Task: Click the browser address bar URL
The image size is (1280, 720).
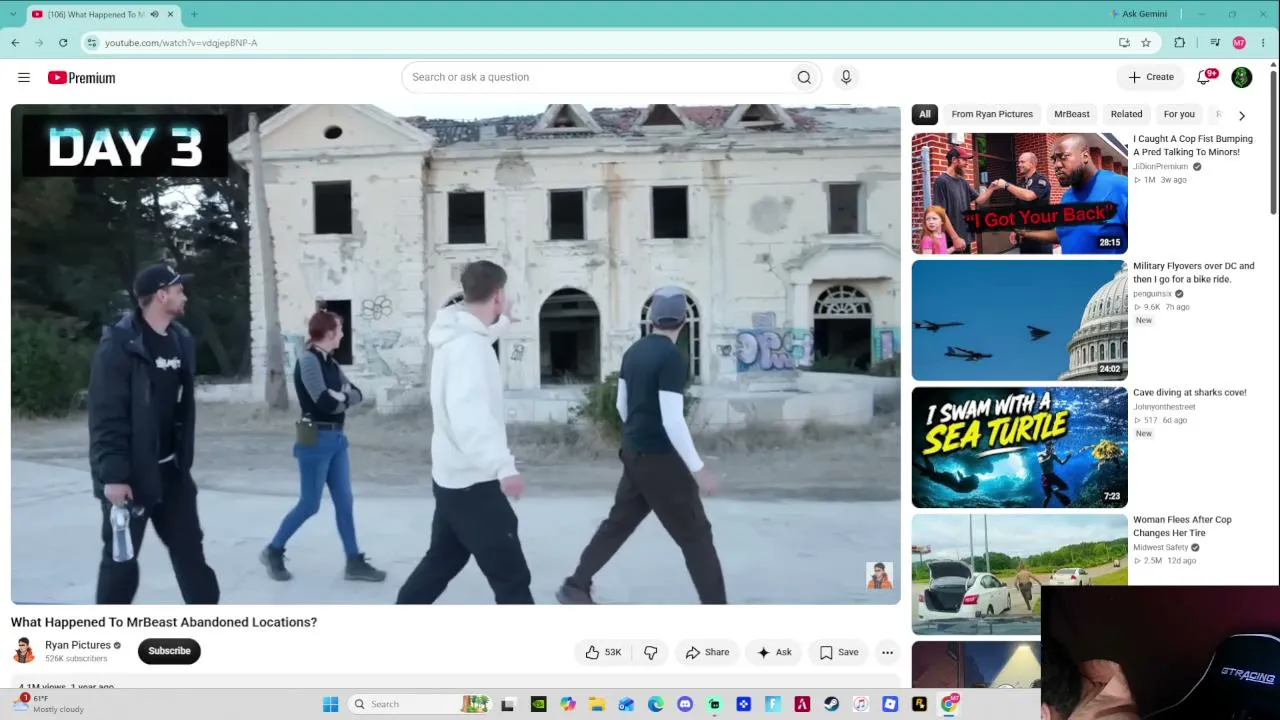Action: [x=181, y=43]
